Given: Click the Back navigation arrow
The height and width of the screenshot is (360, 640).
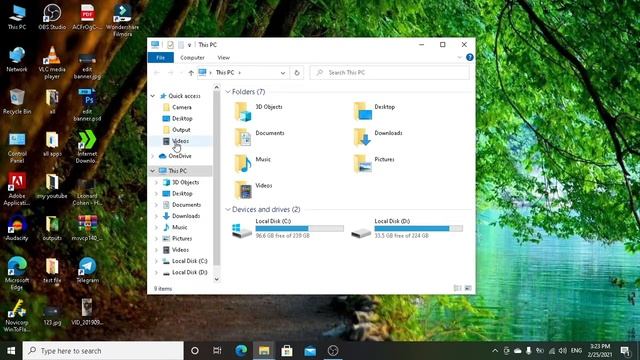Looking at the screenshot, I should pyautogui.click(x=157, y=73).
